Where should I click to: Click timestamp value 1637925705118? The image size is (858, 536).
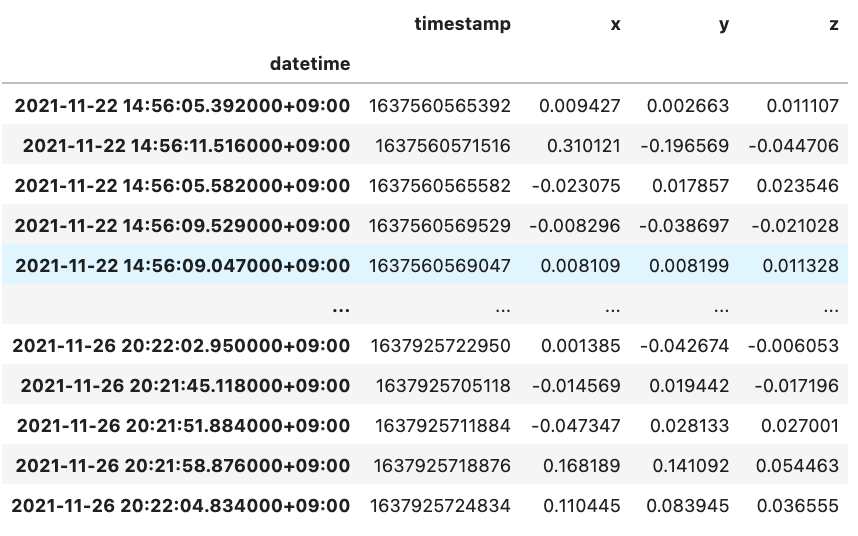click(x=443, y=386)
